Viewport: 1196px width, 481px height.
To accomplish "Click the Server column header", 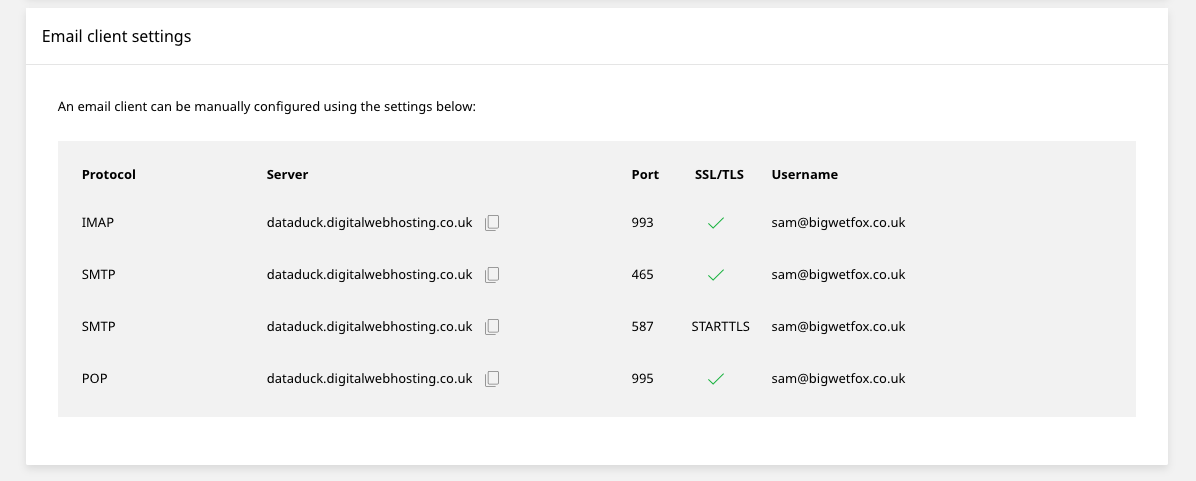I will 287,175.
